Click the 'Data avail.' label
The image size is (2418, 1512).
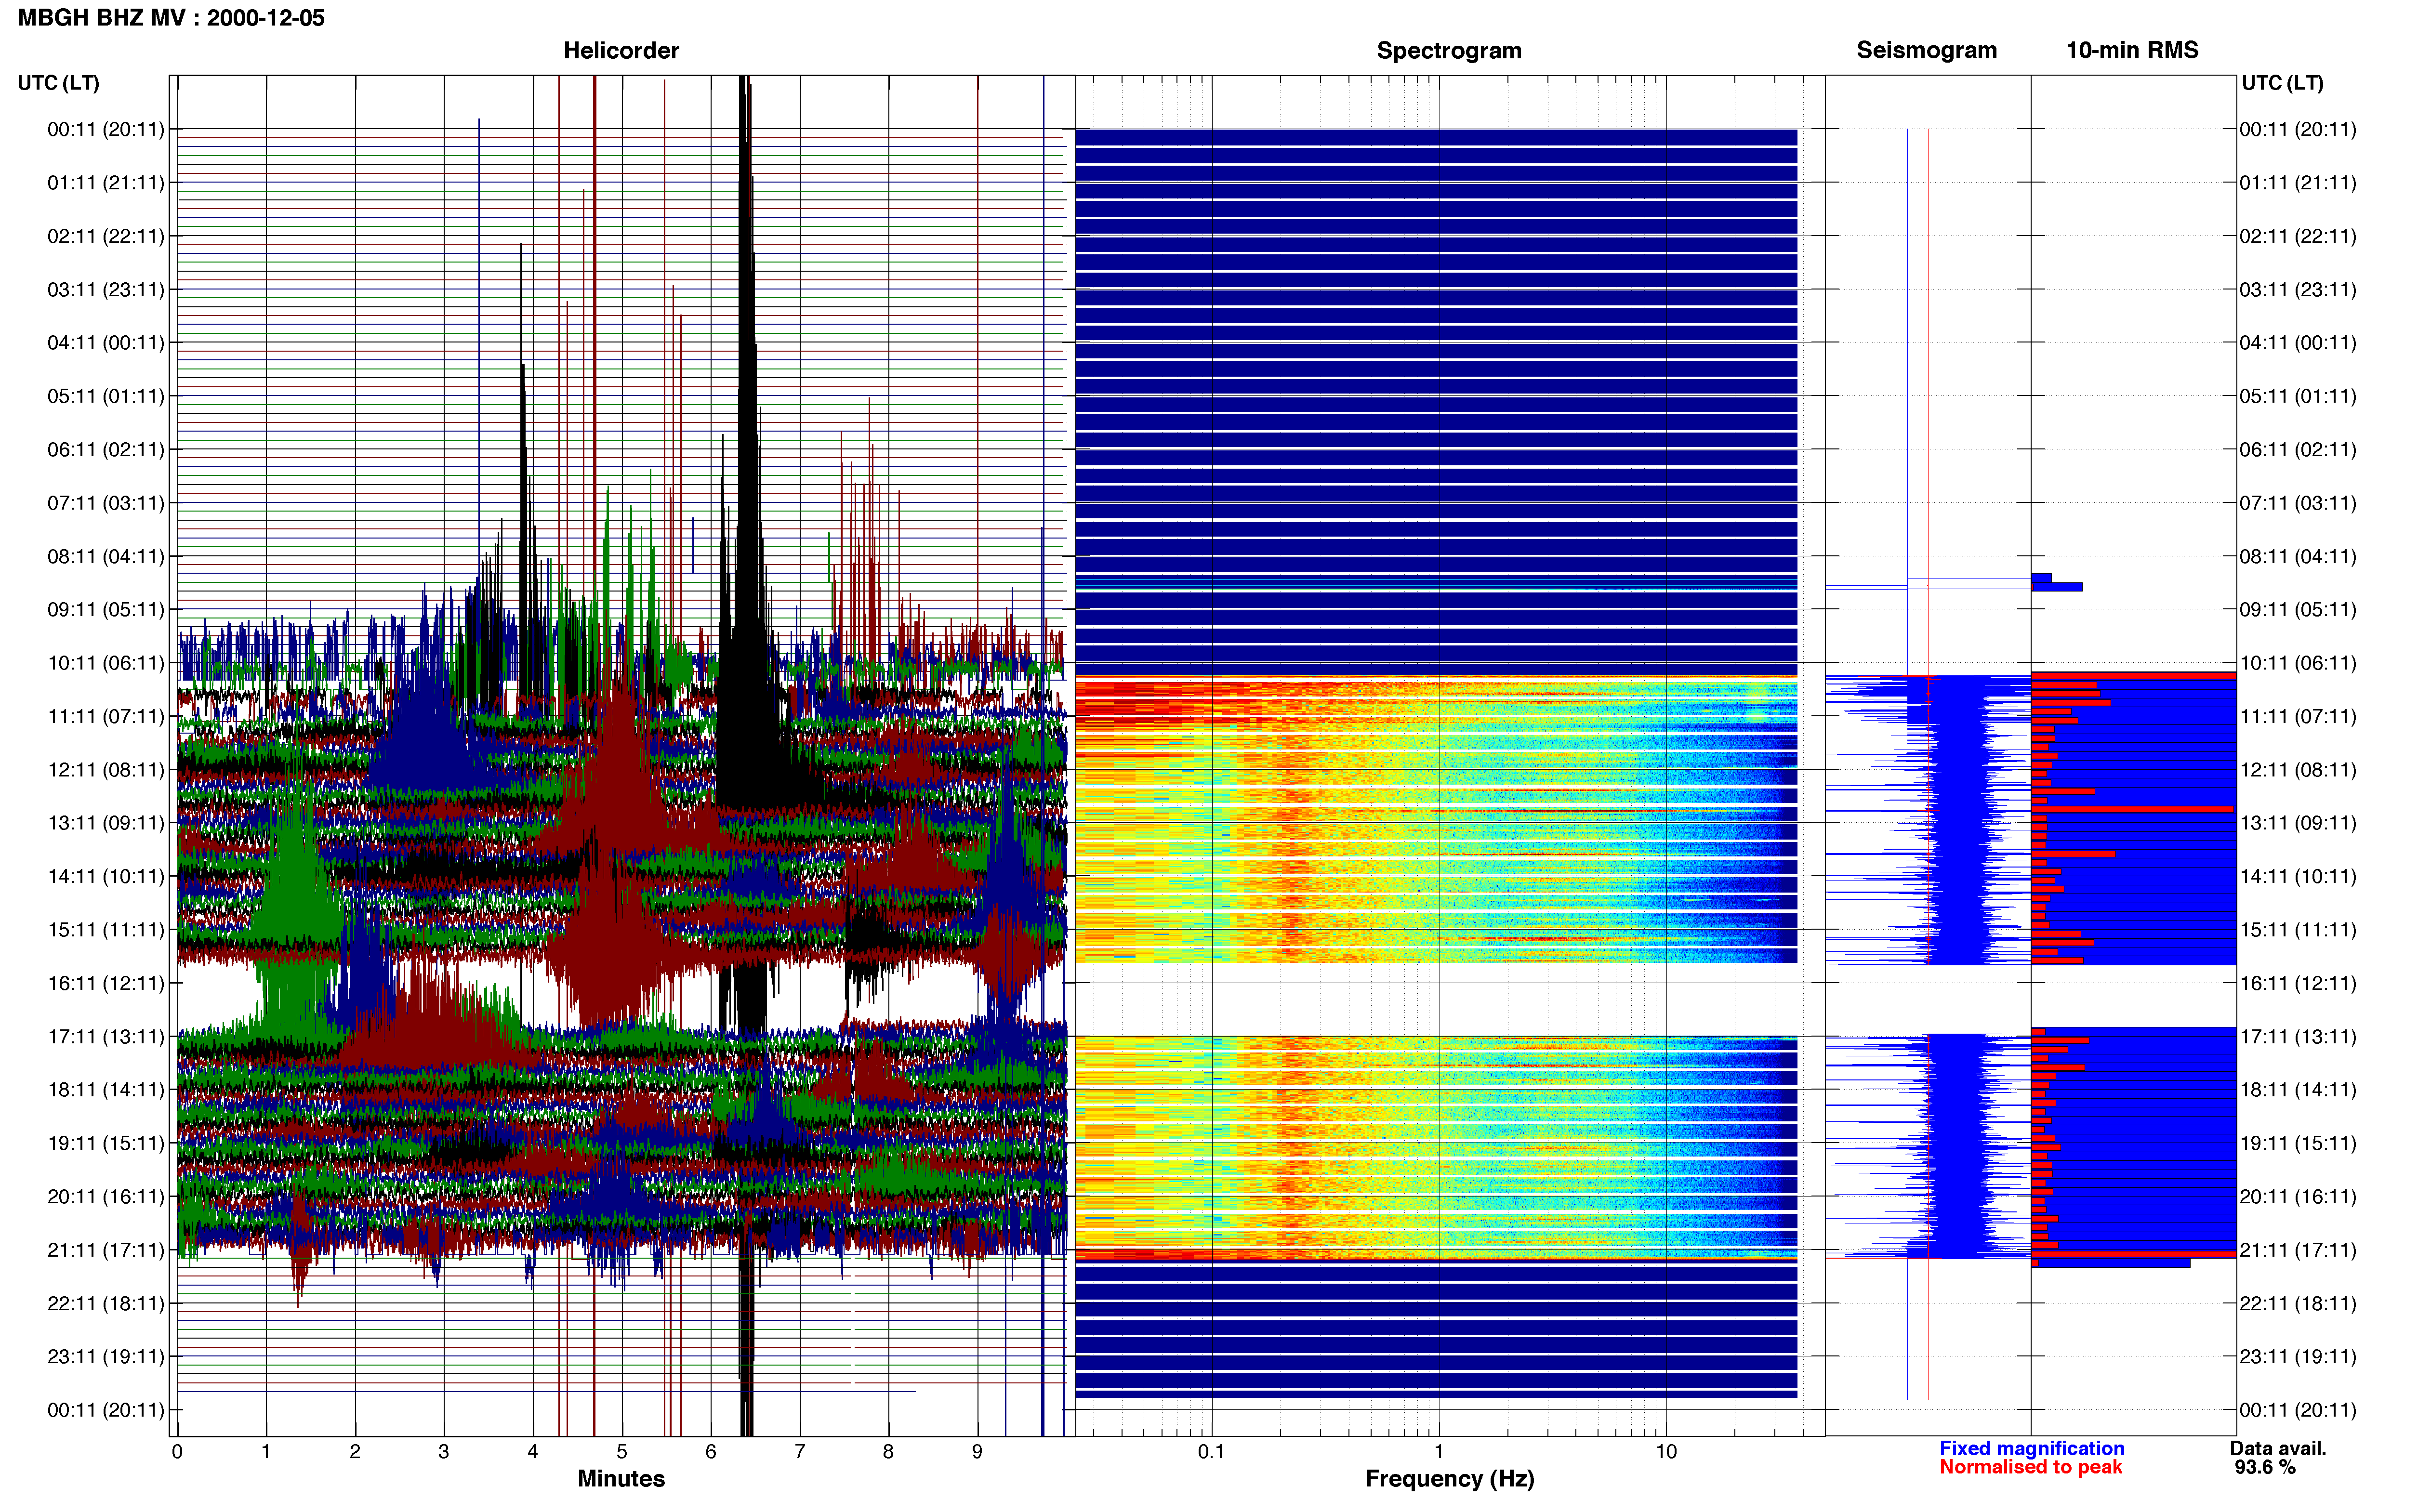pos(2278,1449)
